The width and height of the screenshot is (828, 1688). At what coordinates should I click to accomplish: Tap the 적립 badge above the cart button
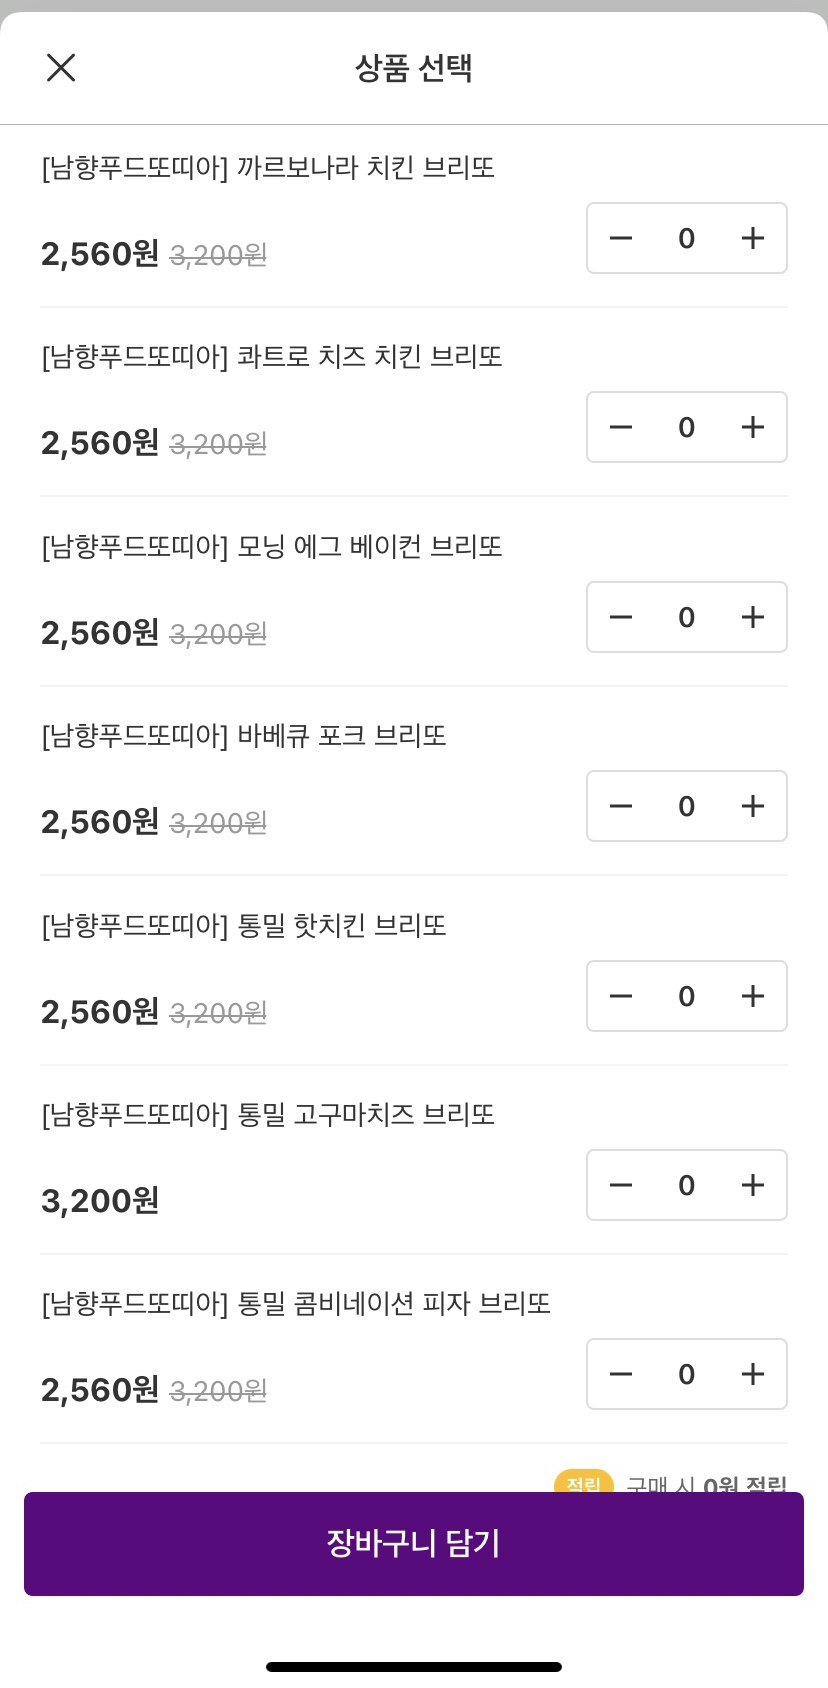(x=583, y=1482)
